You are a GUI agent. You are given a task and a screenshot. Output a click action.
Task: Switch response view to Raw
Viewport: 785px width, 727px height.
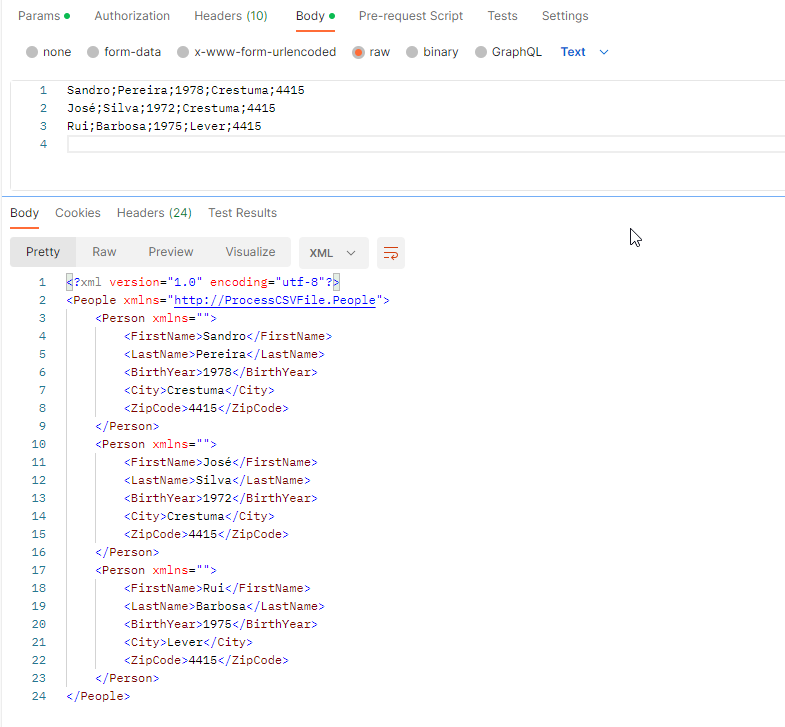tap(104, 252)
